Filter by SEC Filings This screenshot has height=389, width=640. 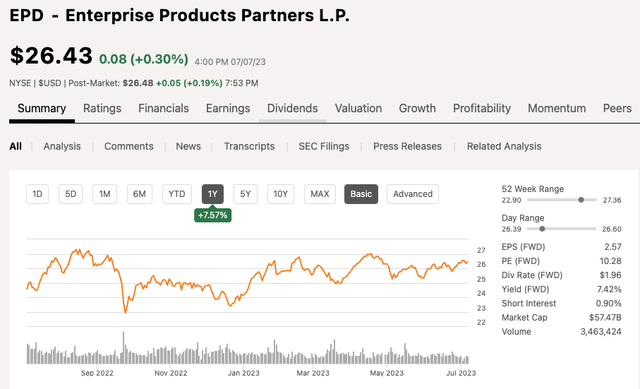pos(324,146)
